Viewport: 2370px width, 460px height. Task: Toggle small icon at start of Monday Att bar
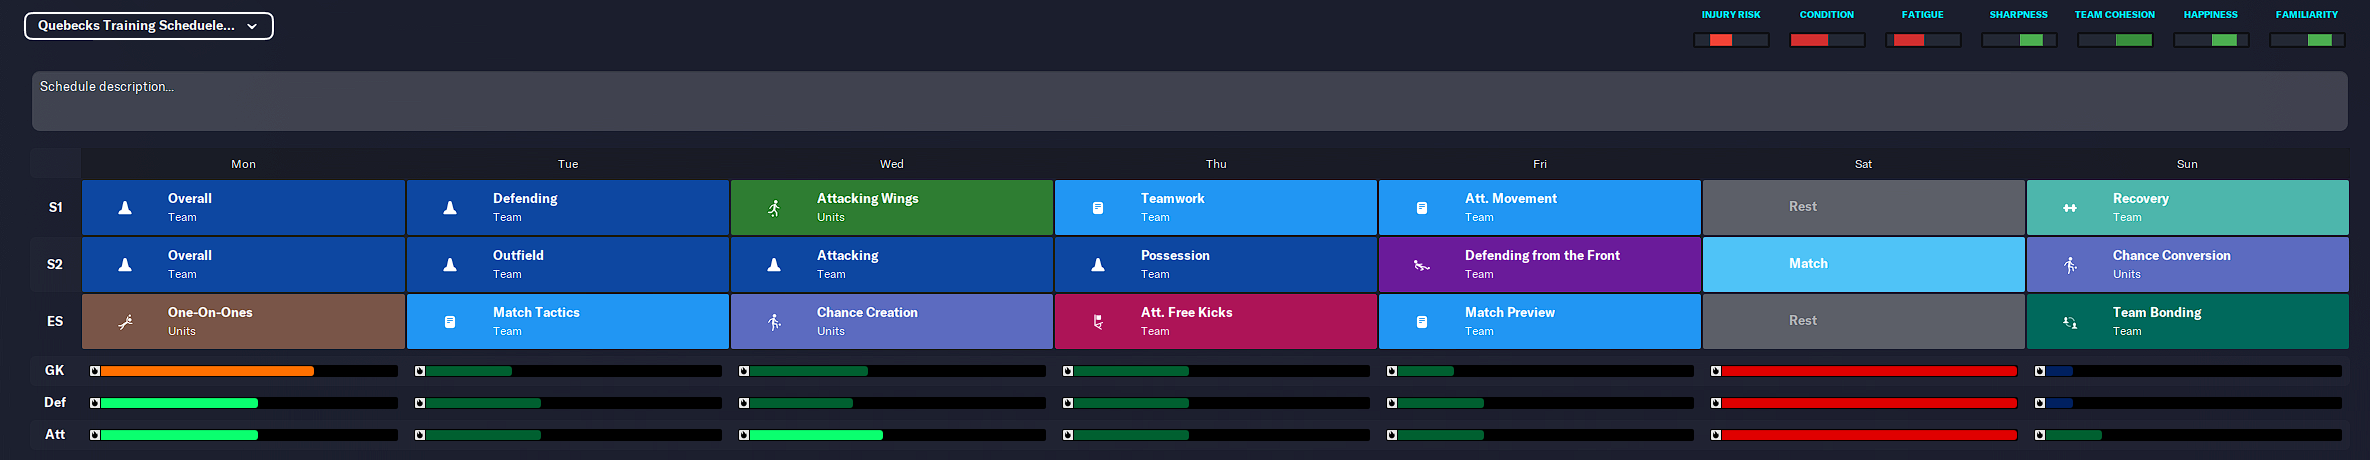95,435
